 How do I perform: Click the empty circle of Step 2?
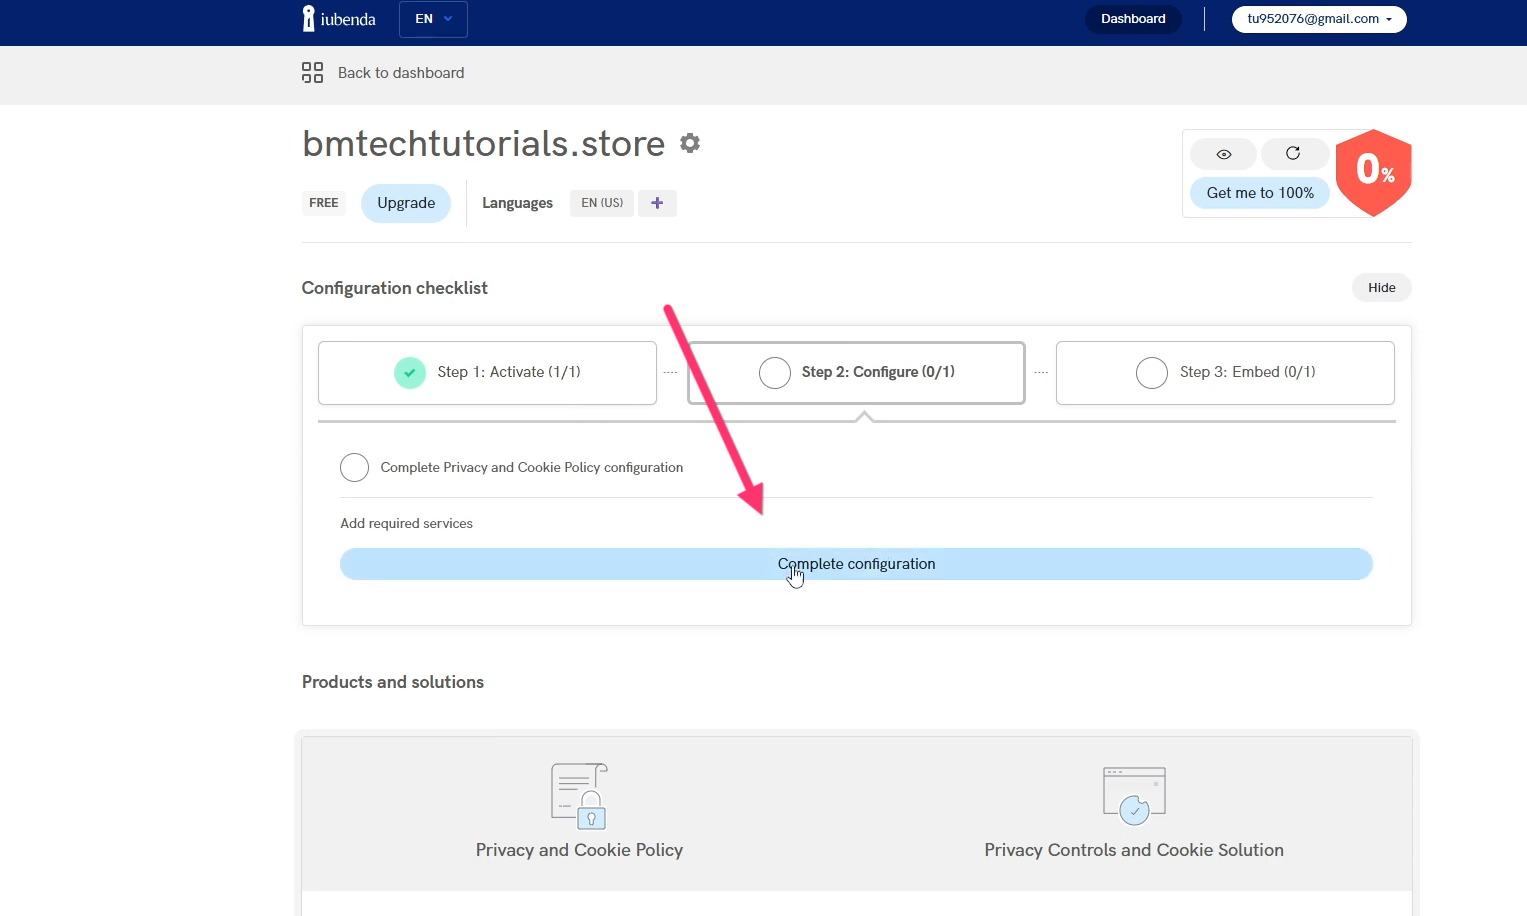(775, 373)
